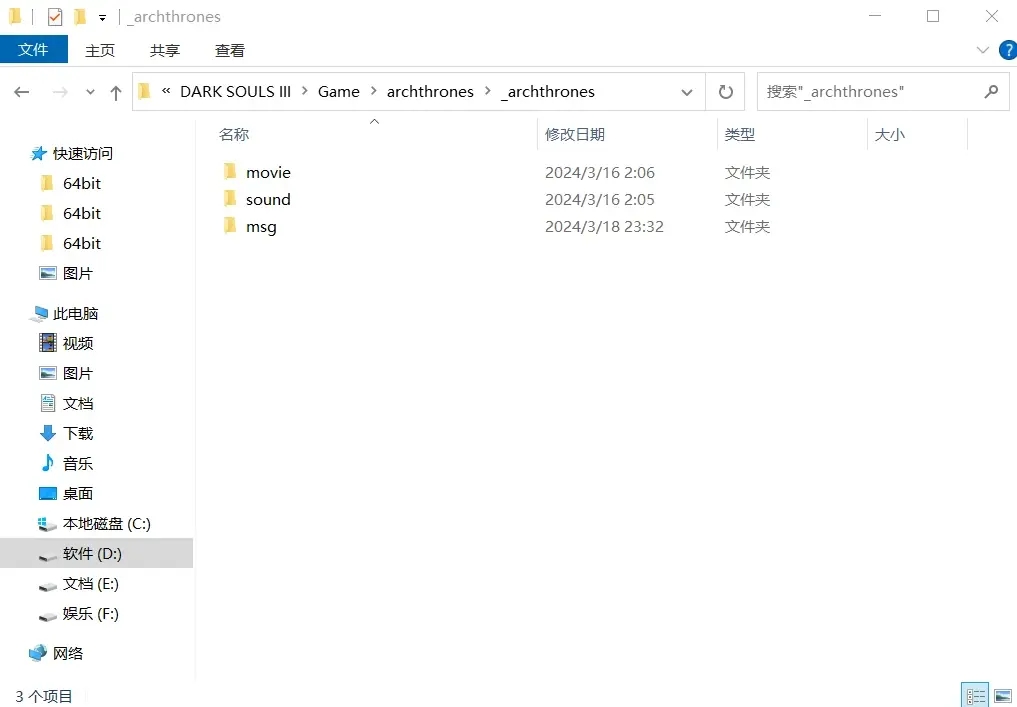Open the Help question mark icon

tap(1008, 50)
